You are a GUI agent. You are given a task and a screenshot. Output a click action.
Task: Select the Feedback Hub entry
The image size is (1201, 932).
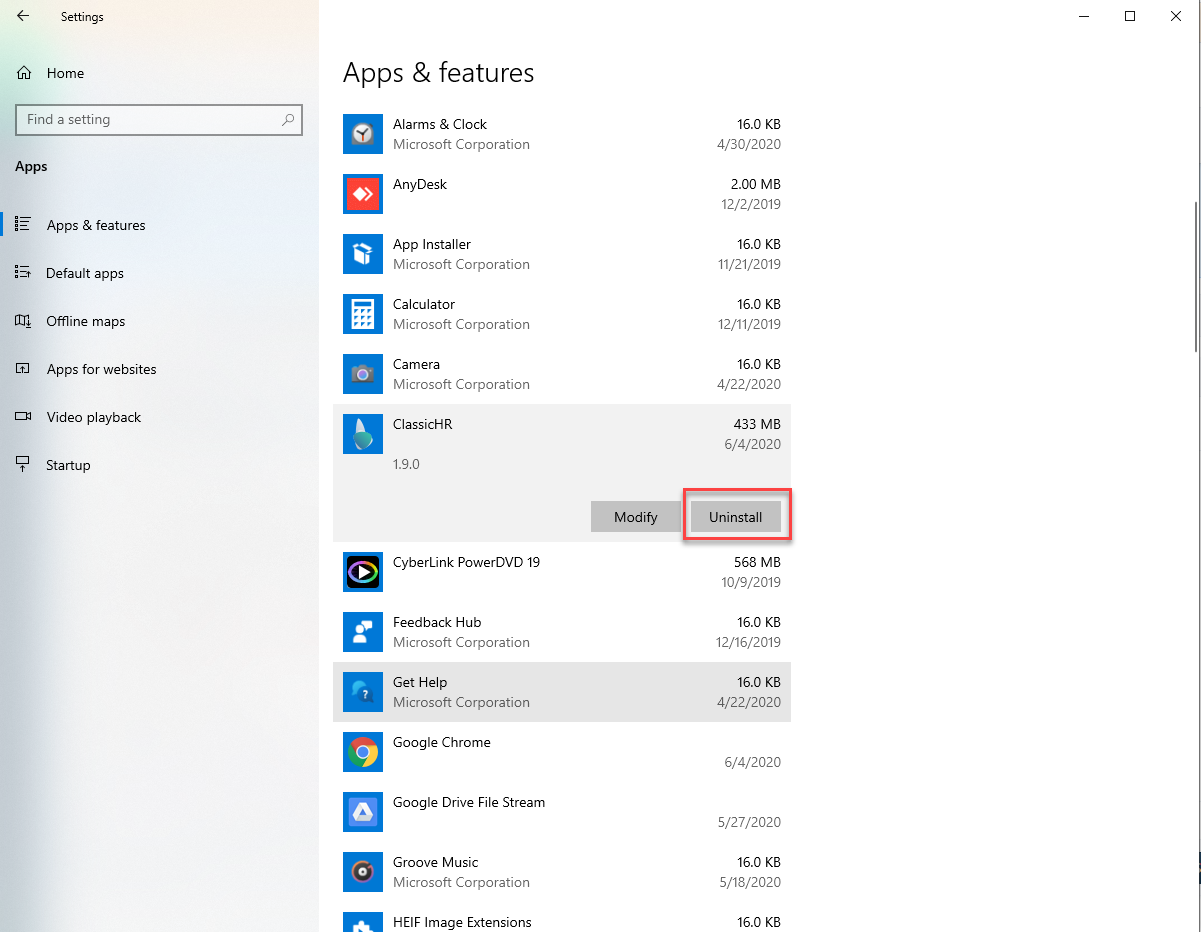pos(562,632)
